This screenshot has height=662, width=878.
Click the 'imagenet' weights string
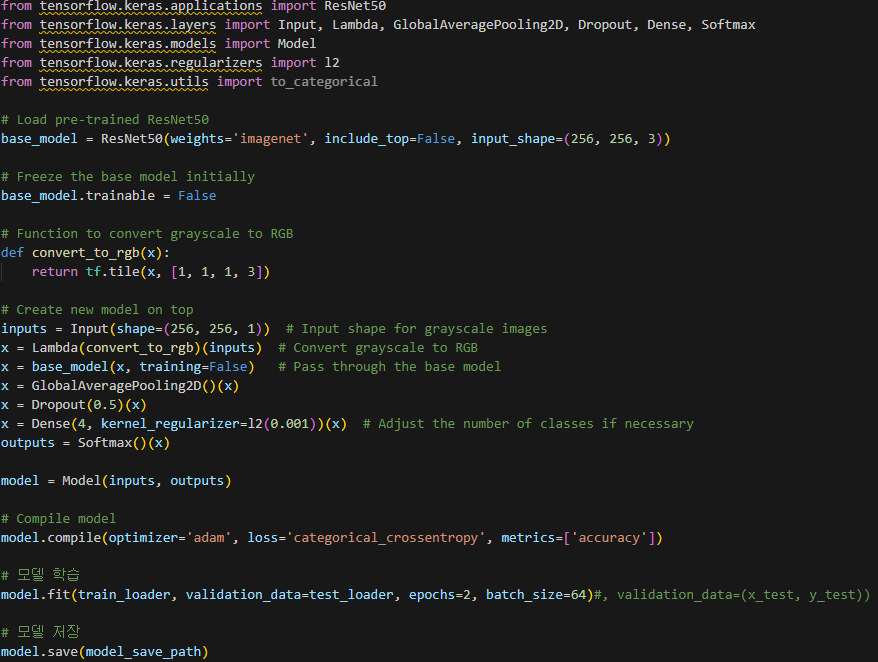click(x=270, y=139)
